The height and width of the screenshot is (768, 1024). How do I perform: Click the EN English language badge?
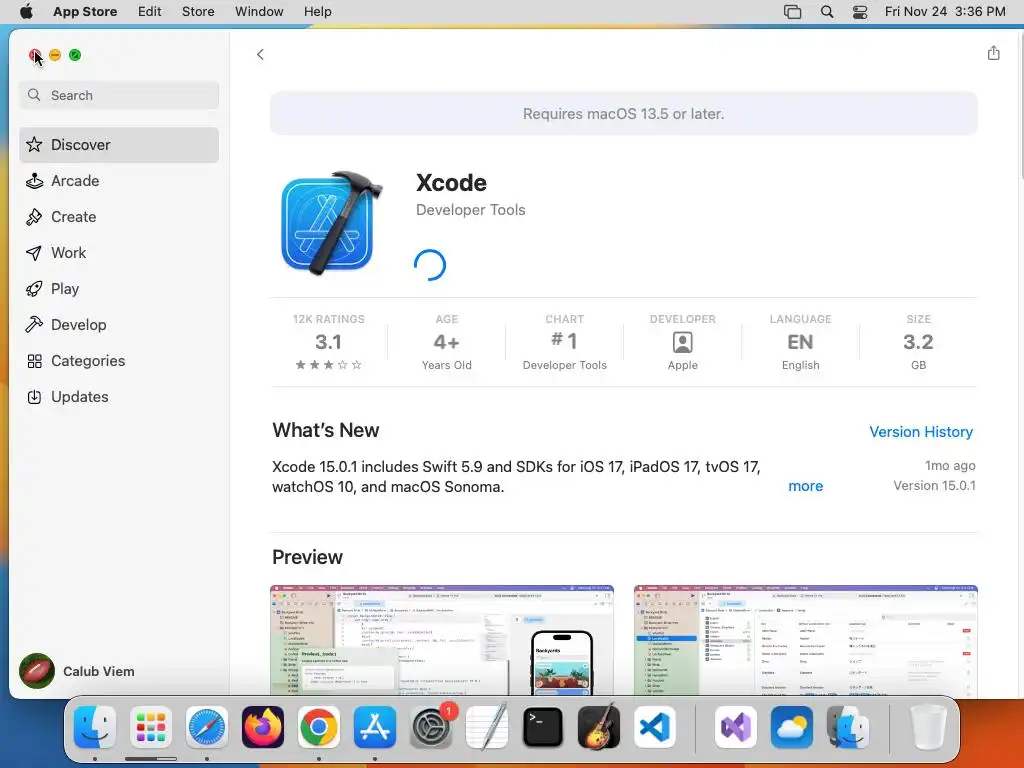click(801, 342)
